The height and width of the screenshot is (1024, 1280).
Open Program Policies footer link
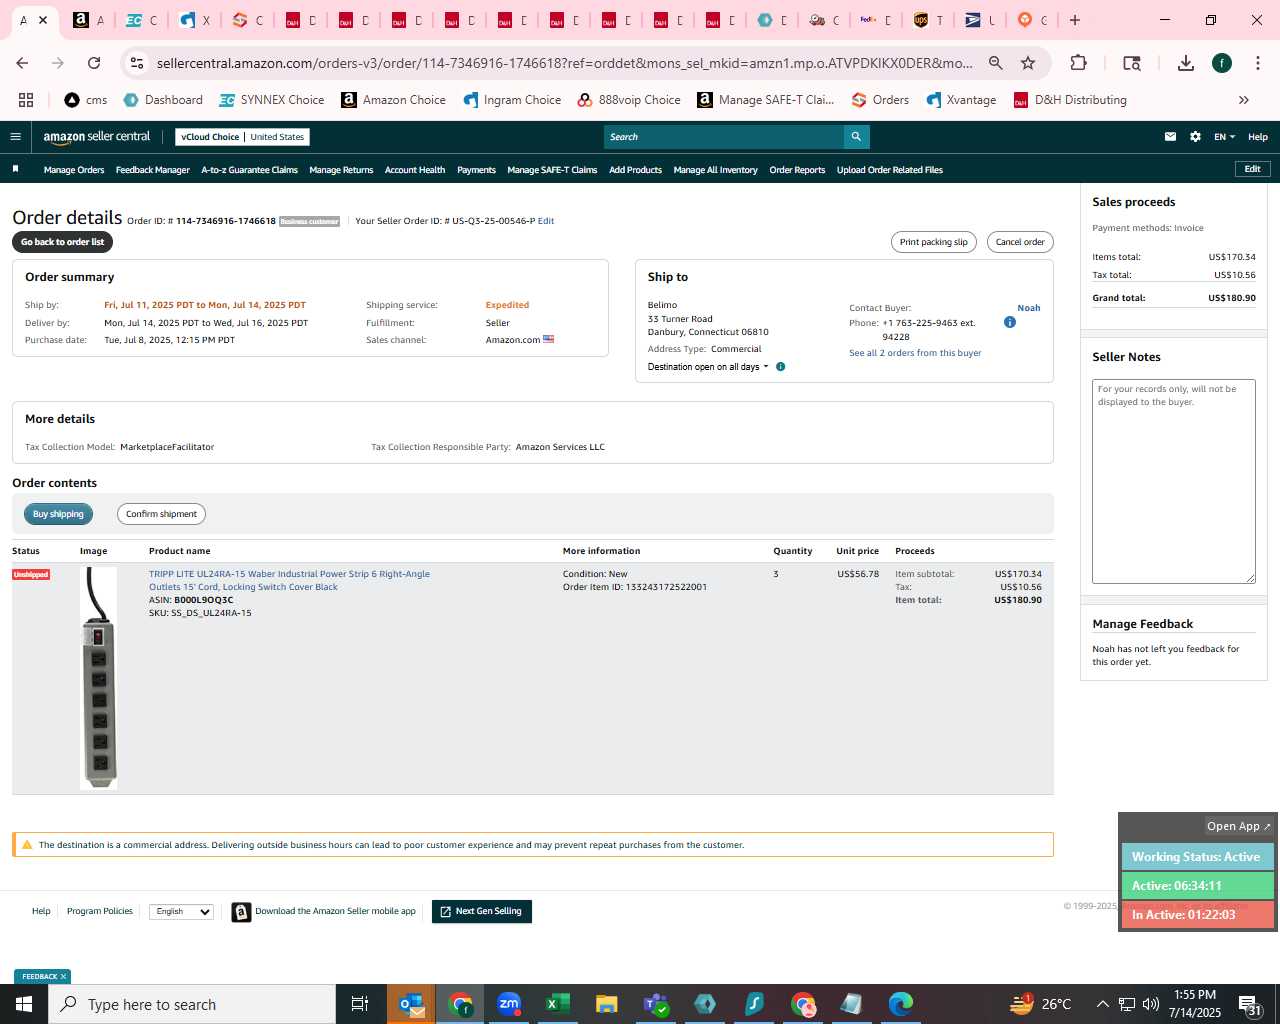point(99,911)
